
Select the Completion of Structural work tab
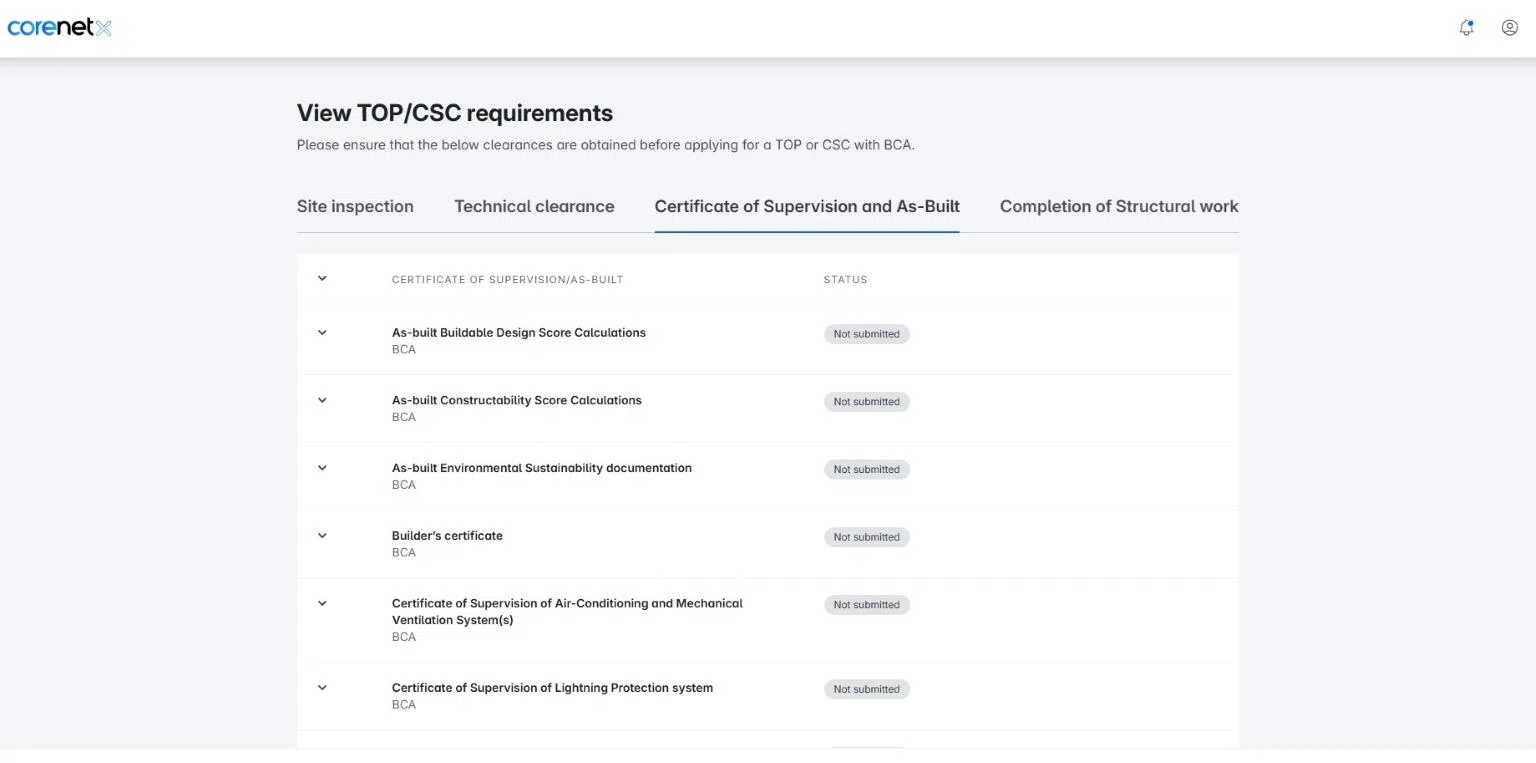[1118, 206]
